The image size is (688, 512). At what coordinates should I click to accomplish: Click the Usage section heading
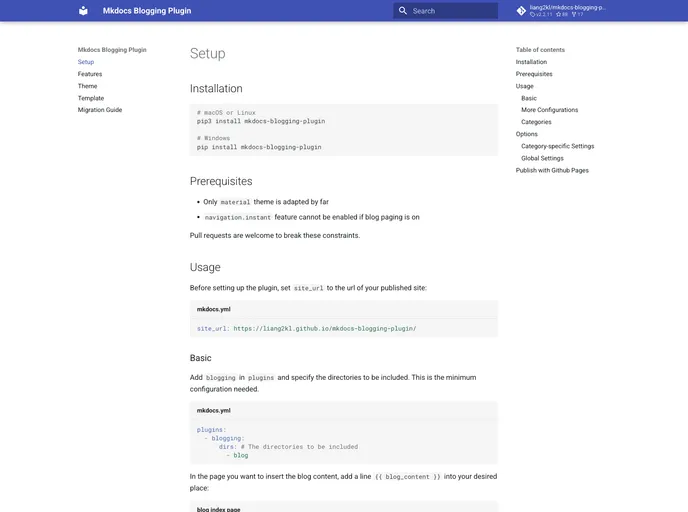point(205,267)
